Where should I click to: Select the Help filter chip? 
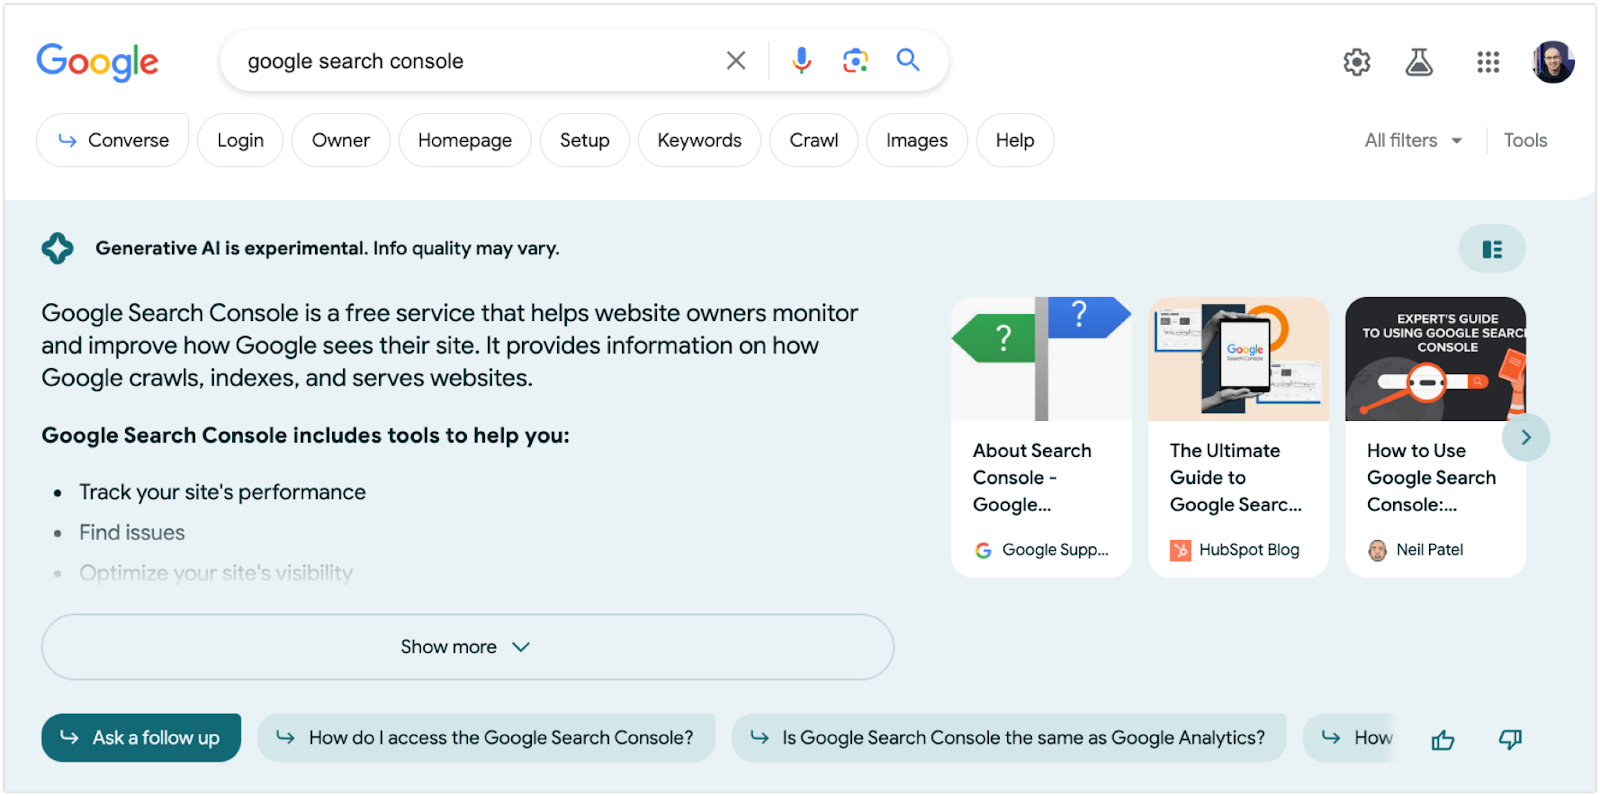(x=1015, y=140)
